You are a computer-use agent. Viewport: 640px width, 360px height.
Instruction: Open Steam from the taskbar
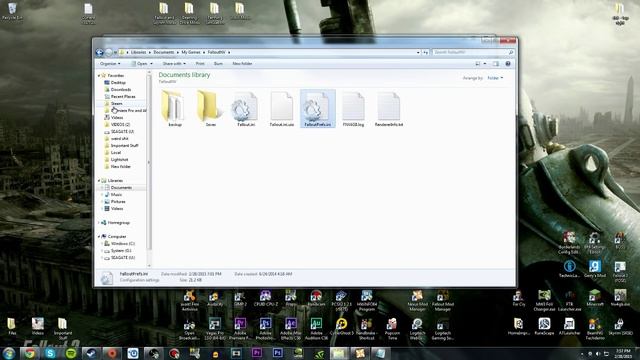coord(91,353)
